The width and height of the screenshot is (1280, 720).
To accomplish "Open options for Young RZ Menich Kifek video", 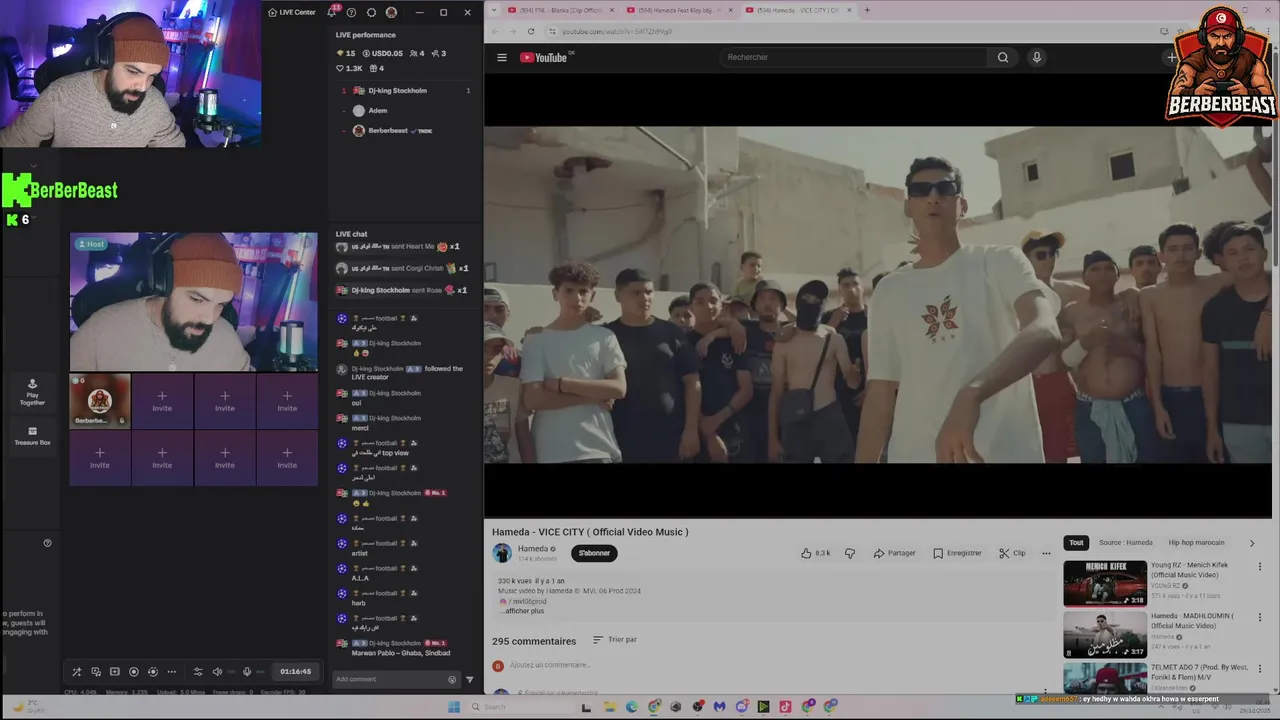I will tap(1259, 566).
